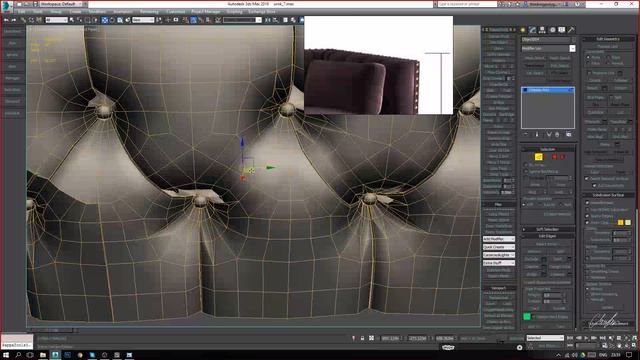The width and height of the screenshot is (640, 360).
Task: Select Element sub-object level icon
Action: pos(562,157)
